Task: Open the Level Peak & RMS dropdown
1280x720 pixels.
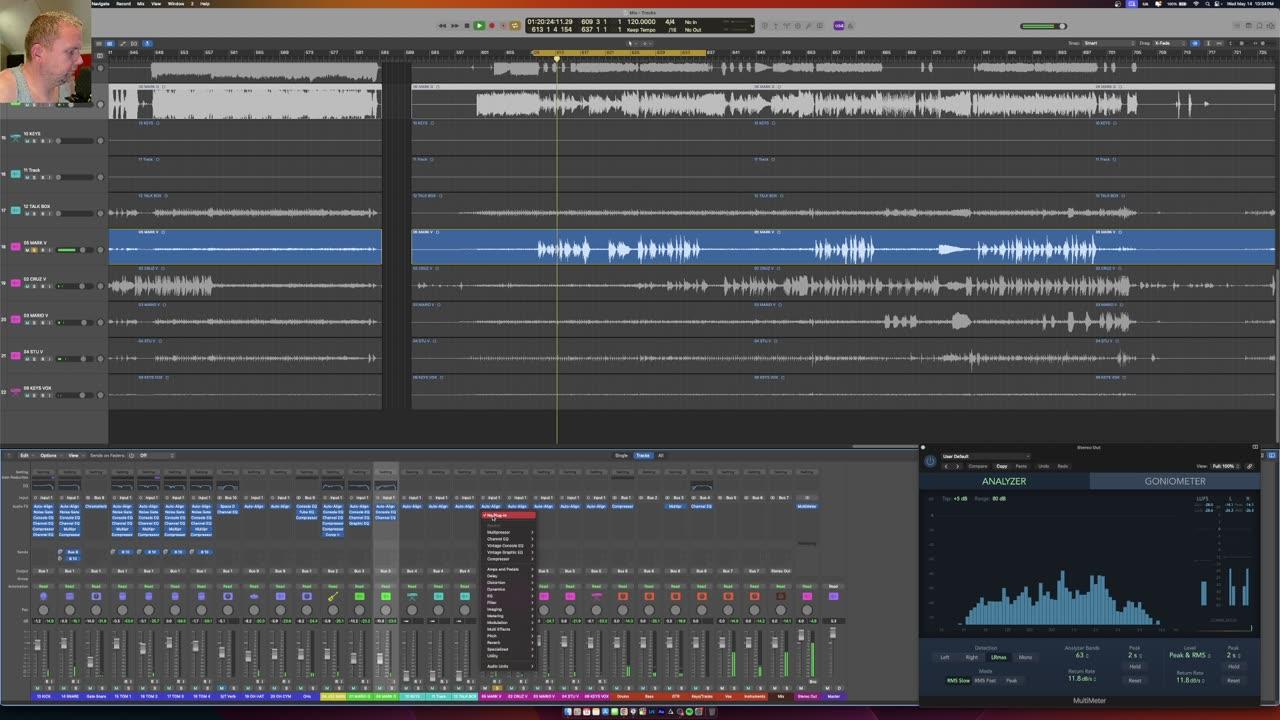Action: tap(1188, 655)
